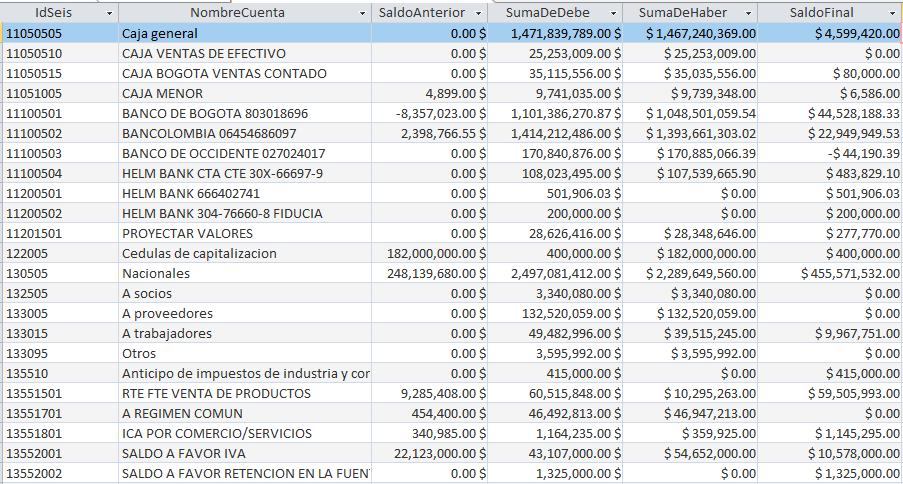903x484 pixels.
Task: Select 'ICA POR COMERCIO/SERVICIOS' cell
Action: pos(245,433)
